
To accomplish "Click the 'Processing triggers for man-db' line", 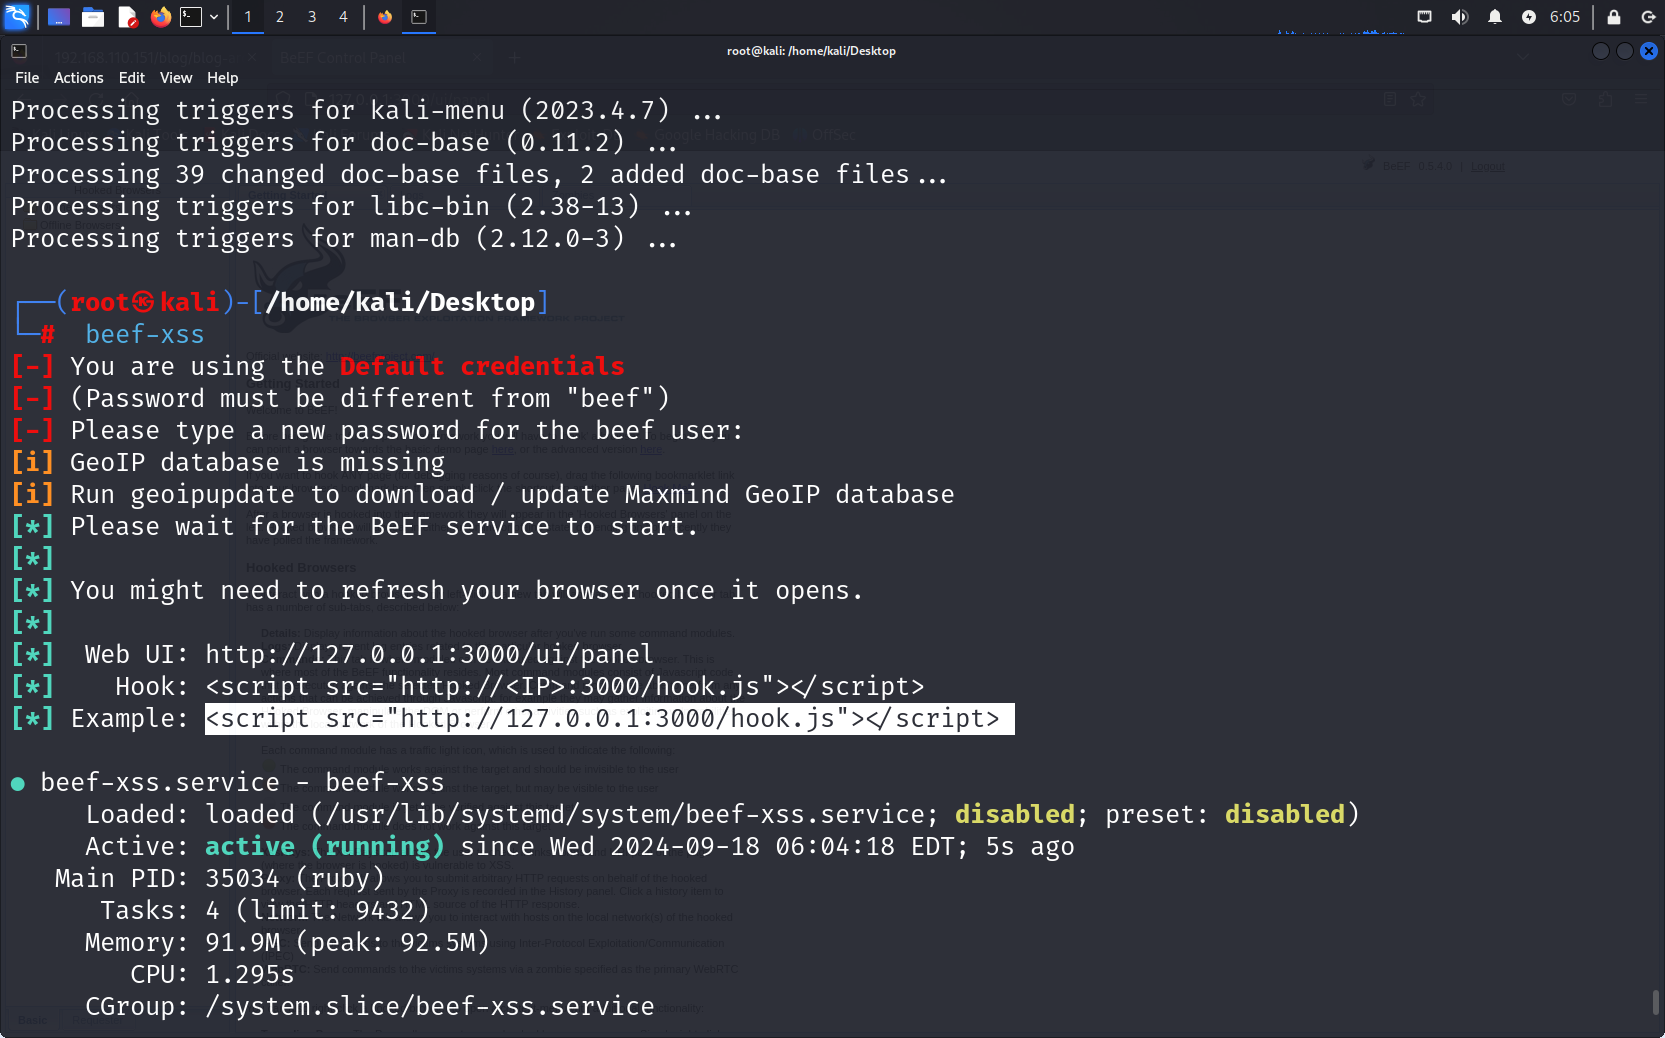I will click(x=344, y=239).
